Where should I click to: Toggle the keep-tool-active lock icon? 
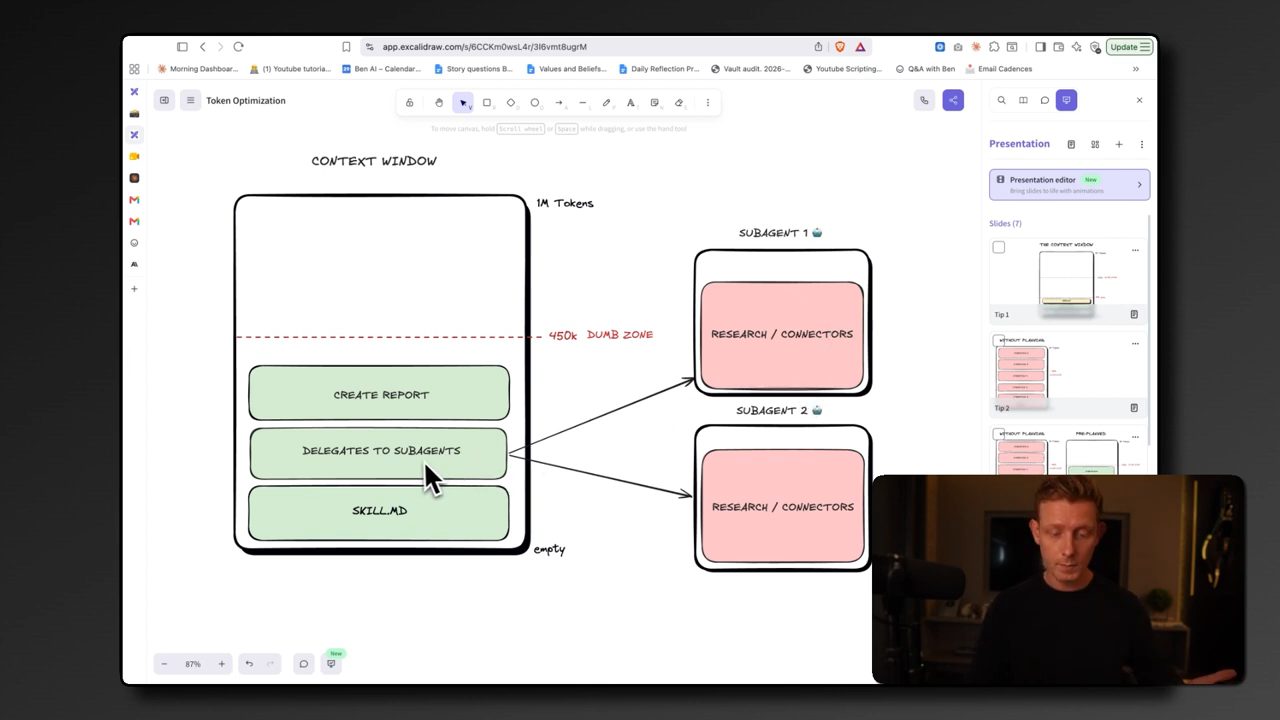point(409,102)
